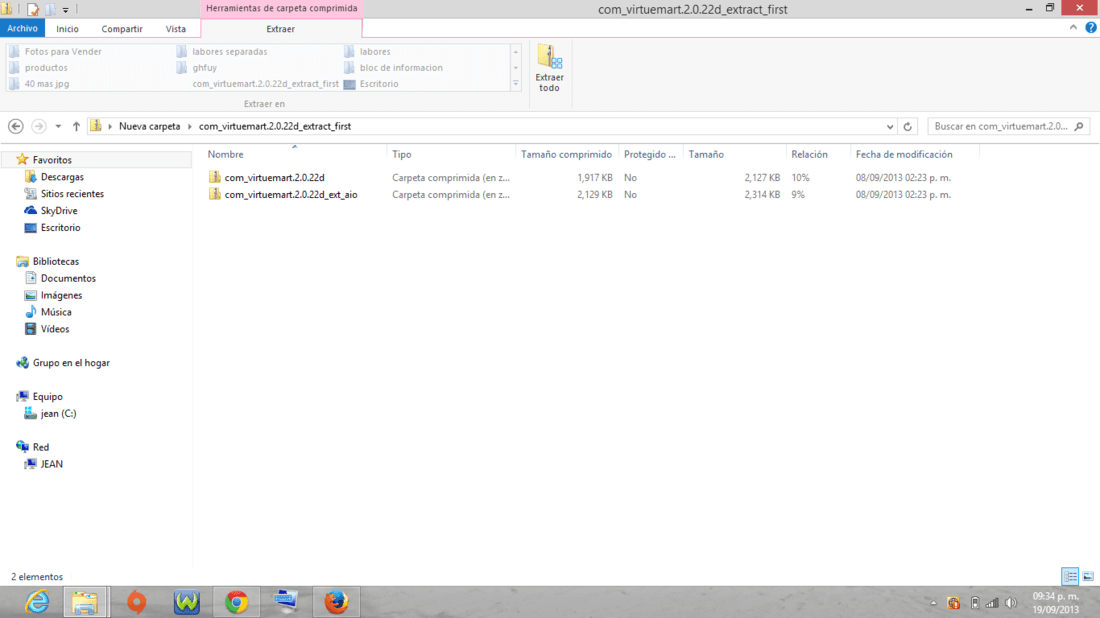Go back with the left arrow button
This screenshot has height=618, width=1100.
15,126
